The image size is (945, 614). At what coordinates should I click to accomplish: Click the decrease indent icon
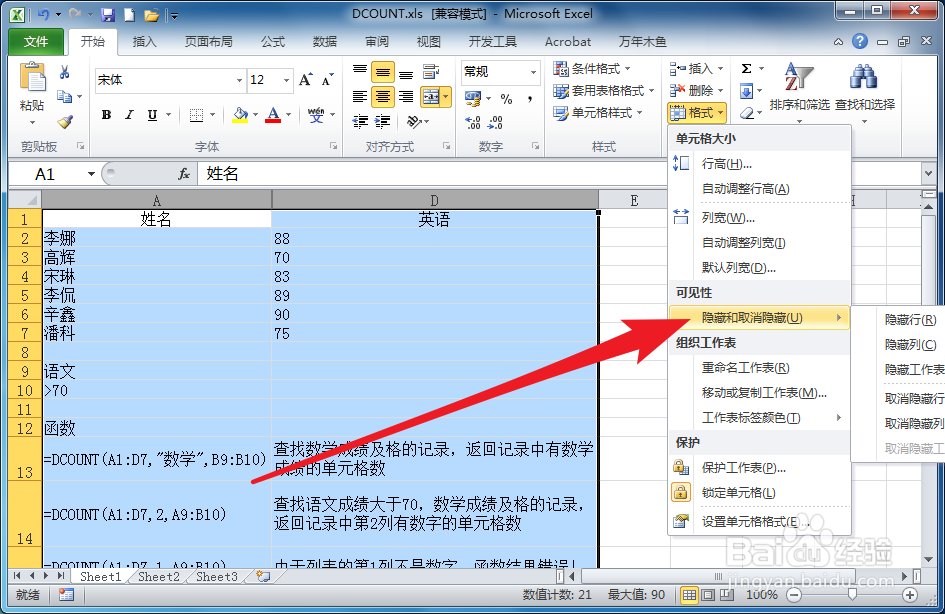[360, 122]
